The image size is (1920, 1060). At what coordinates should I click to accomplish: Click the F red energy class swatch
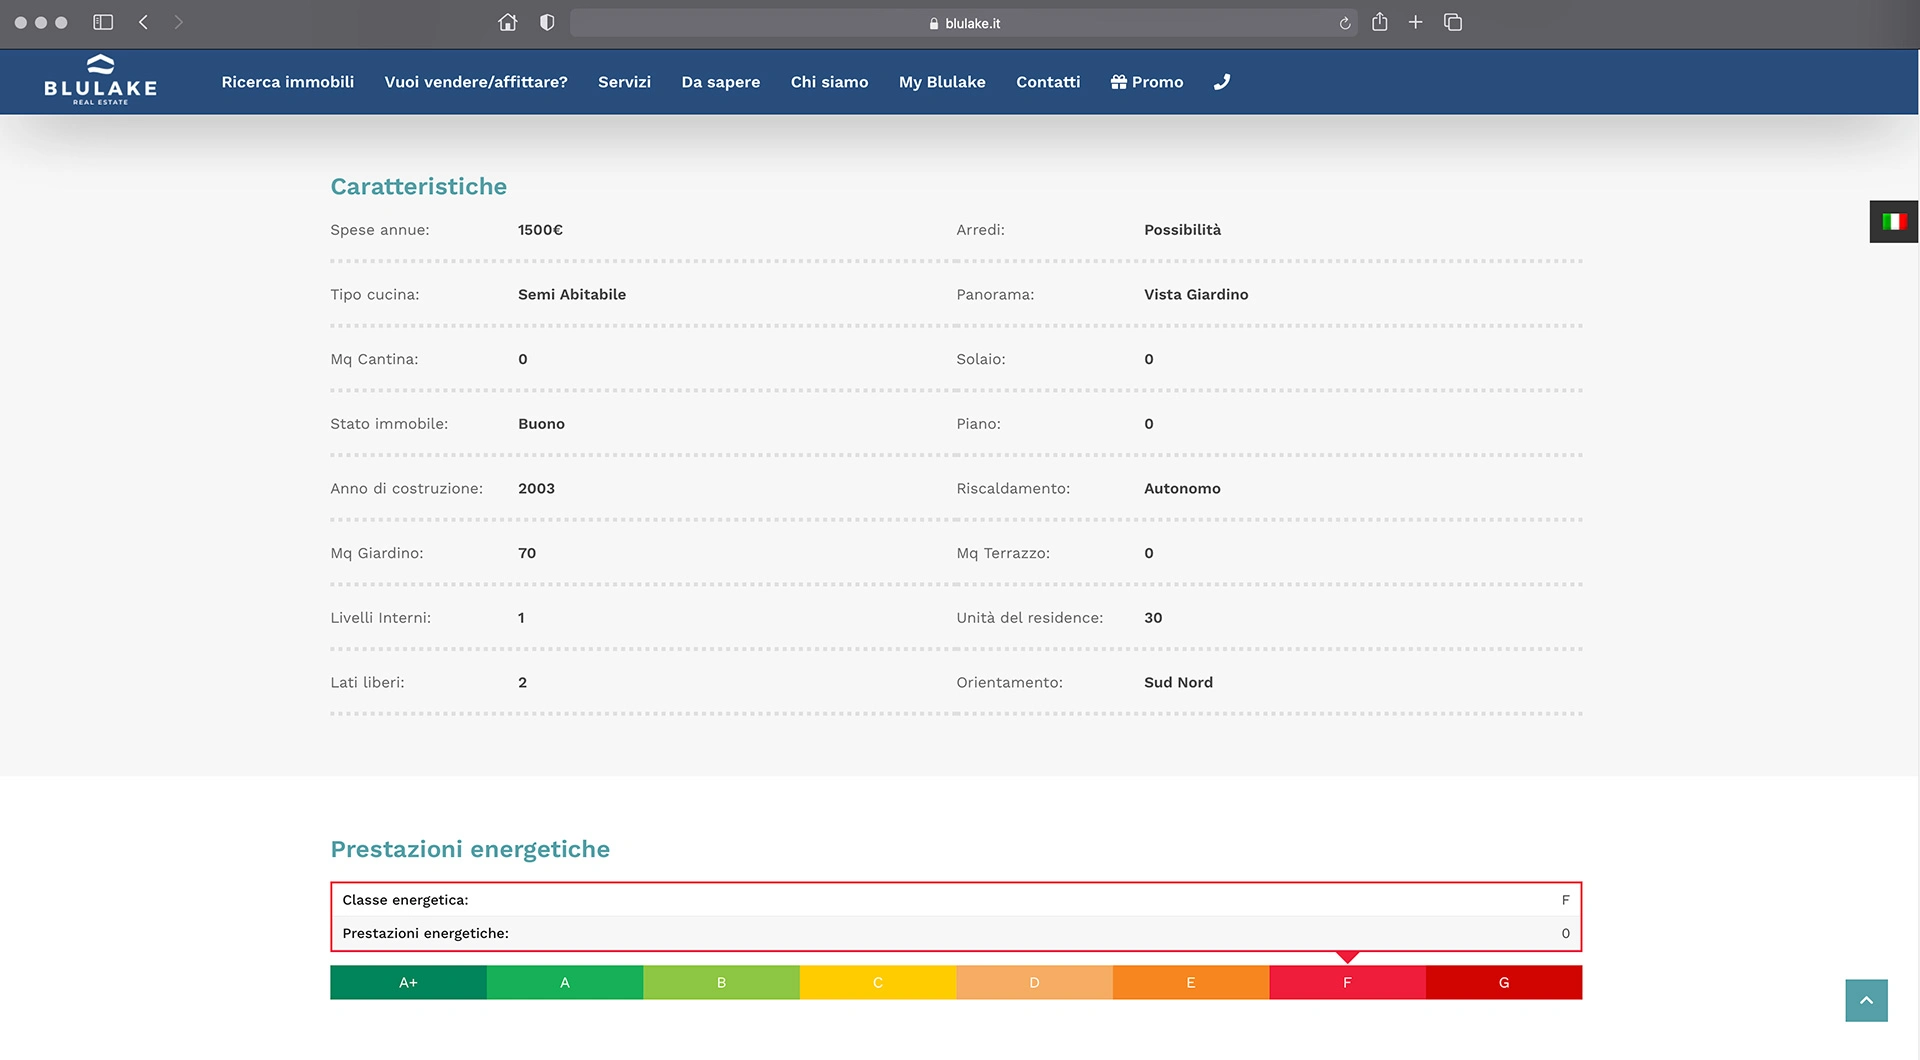tap(1347, 982)
